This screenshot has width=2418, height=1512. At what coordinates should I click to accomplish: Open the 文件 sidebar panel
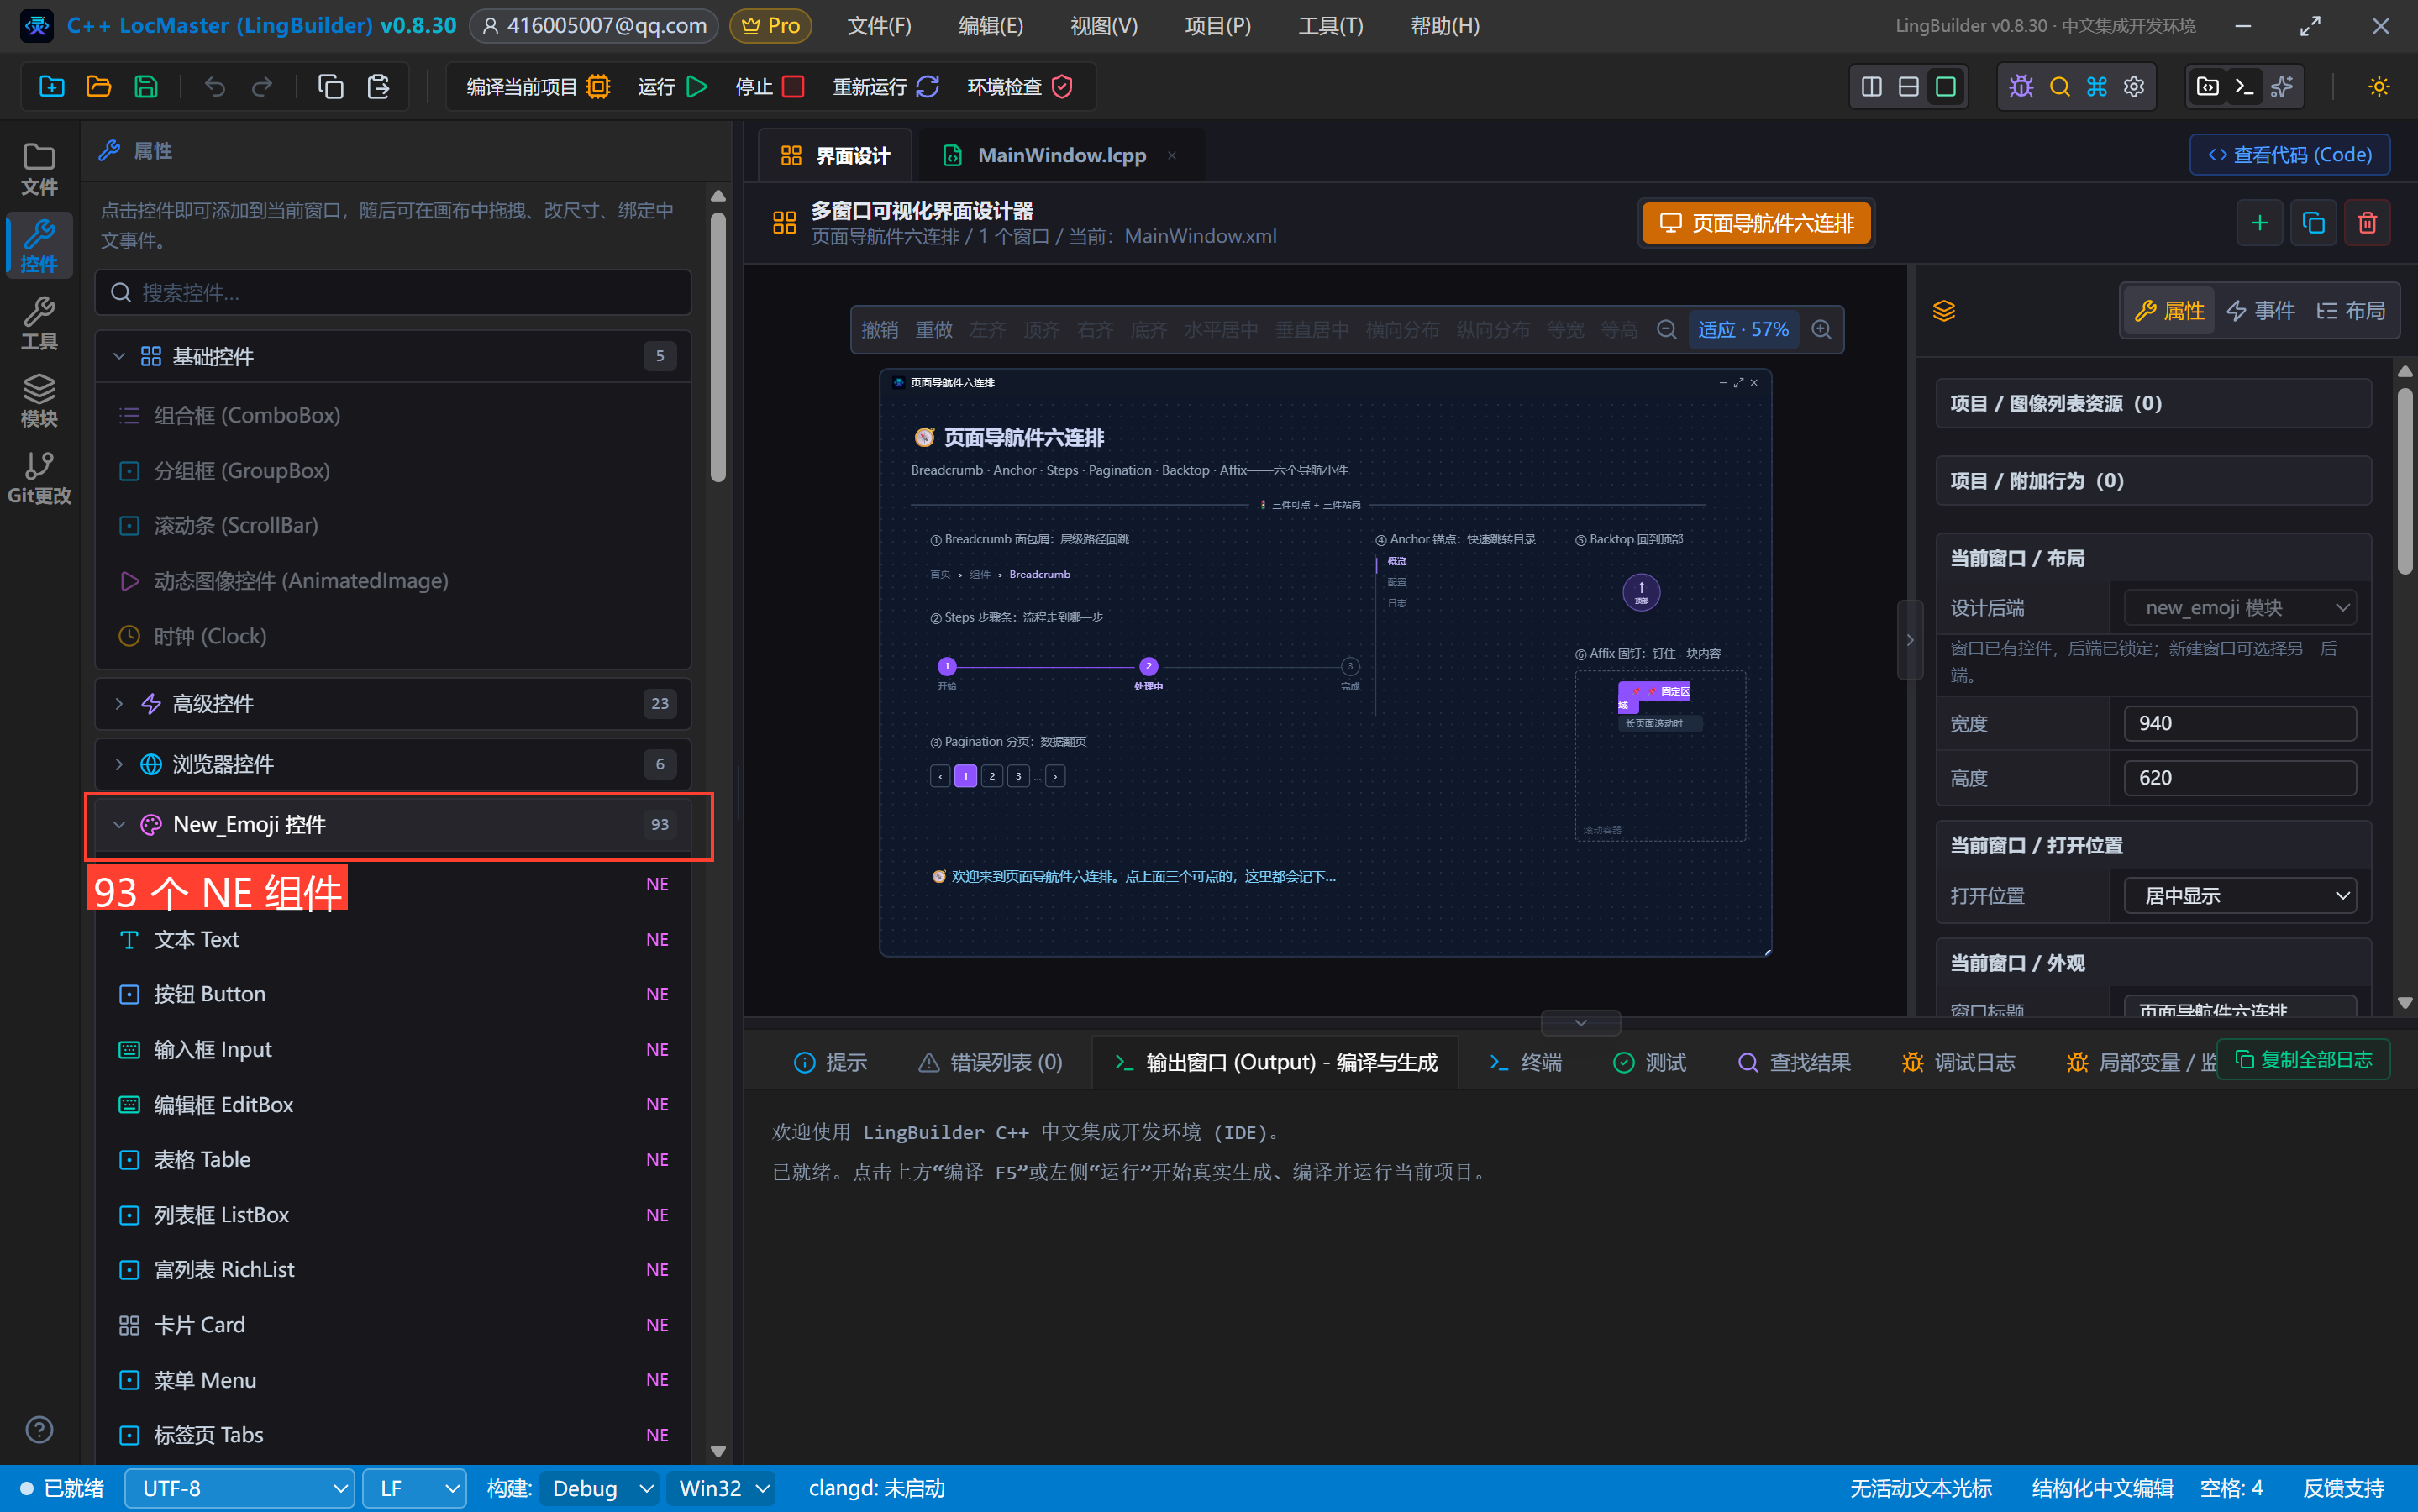click(39, 169)
